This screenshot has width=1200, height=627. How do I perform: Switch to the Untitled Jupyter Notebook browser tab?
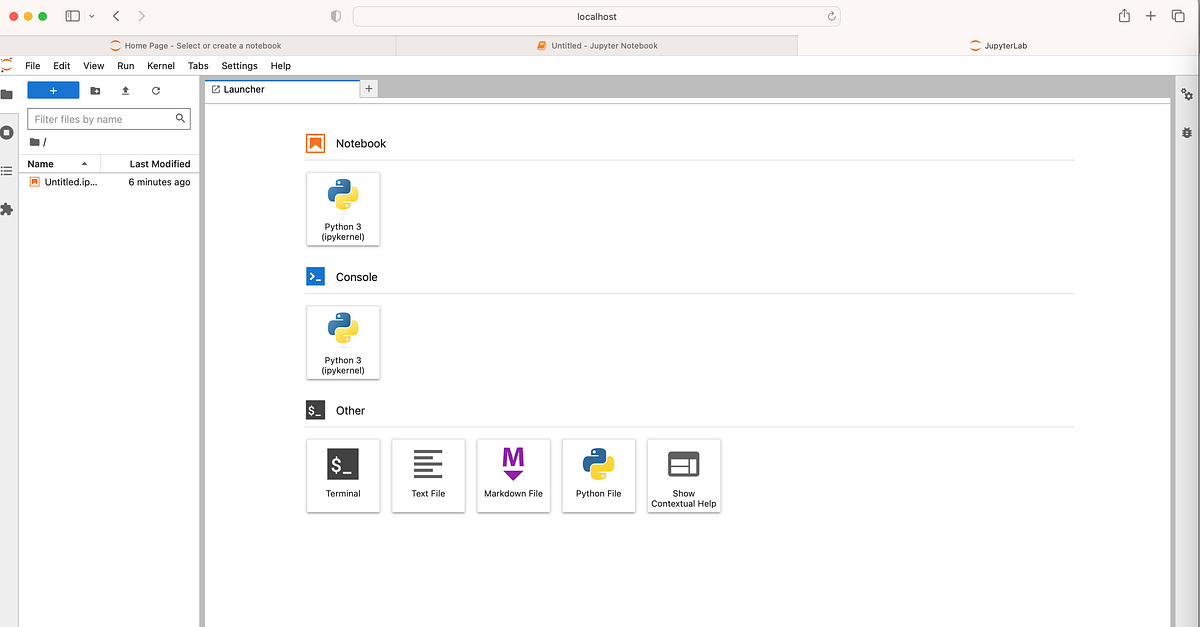point(597,45)
